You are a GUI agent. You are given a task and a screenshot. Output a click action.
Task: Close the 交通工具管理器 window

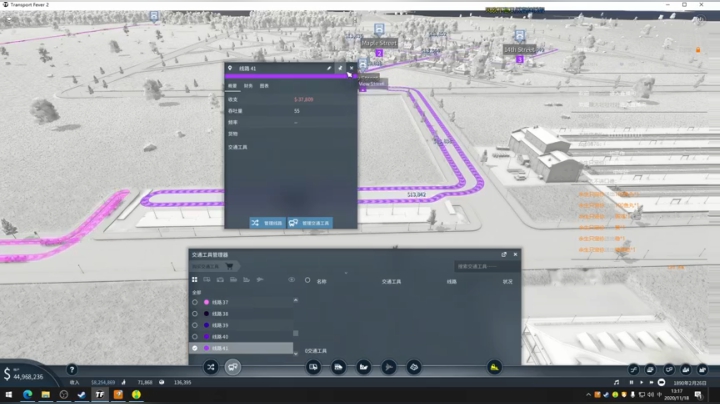[515, 254]
